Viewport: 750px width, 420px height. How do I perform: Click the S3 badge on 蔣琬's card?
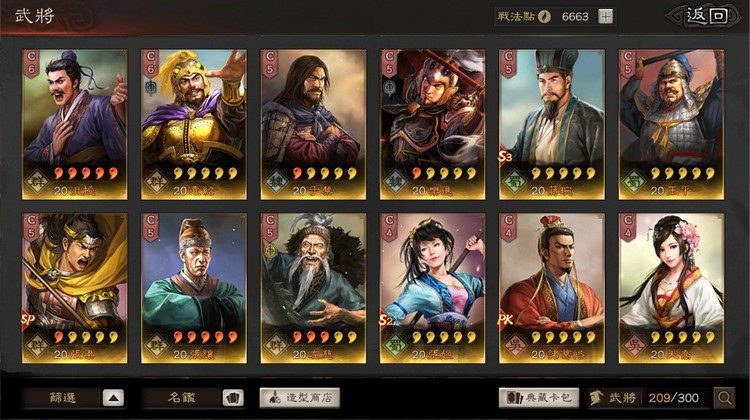(505, 155)
